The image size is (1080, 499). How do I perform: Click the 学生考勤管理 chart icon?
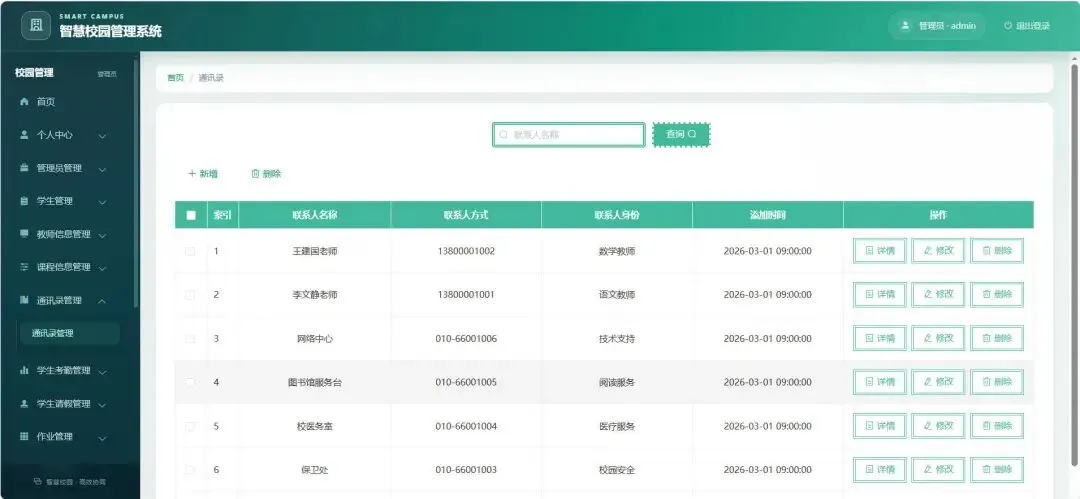[x=25, y=370]
